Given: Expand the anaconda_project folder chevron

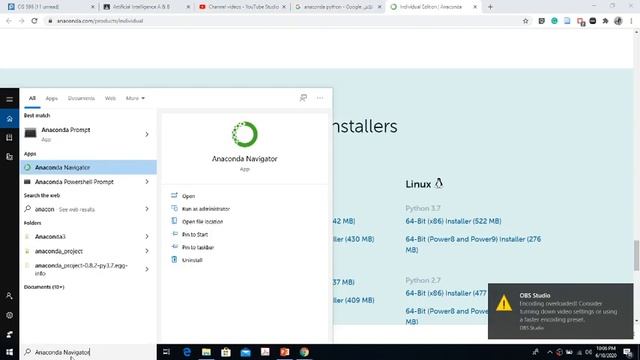Looking at the screenshot, I should coord(147,251).
